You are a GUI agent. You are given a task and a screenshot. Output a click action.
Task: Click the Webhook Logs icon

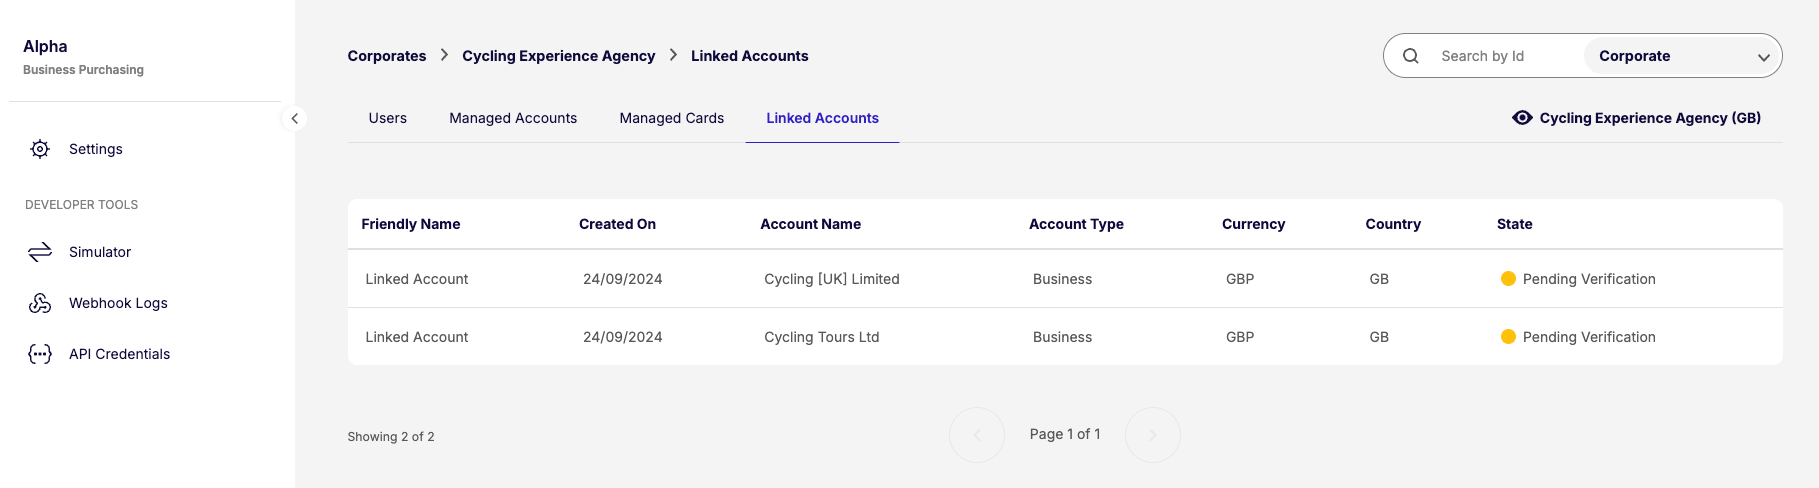tap(40, 303)
